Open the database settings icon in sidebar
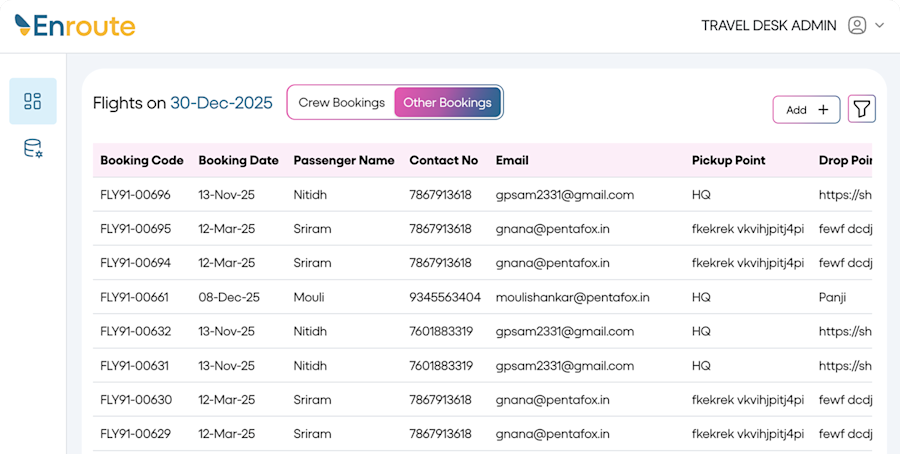This screenshot has width=900, height=454. (x=33, y=148)
